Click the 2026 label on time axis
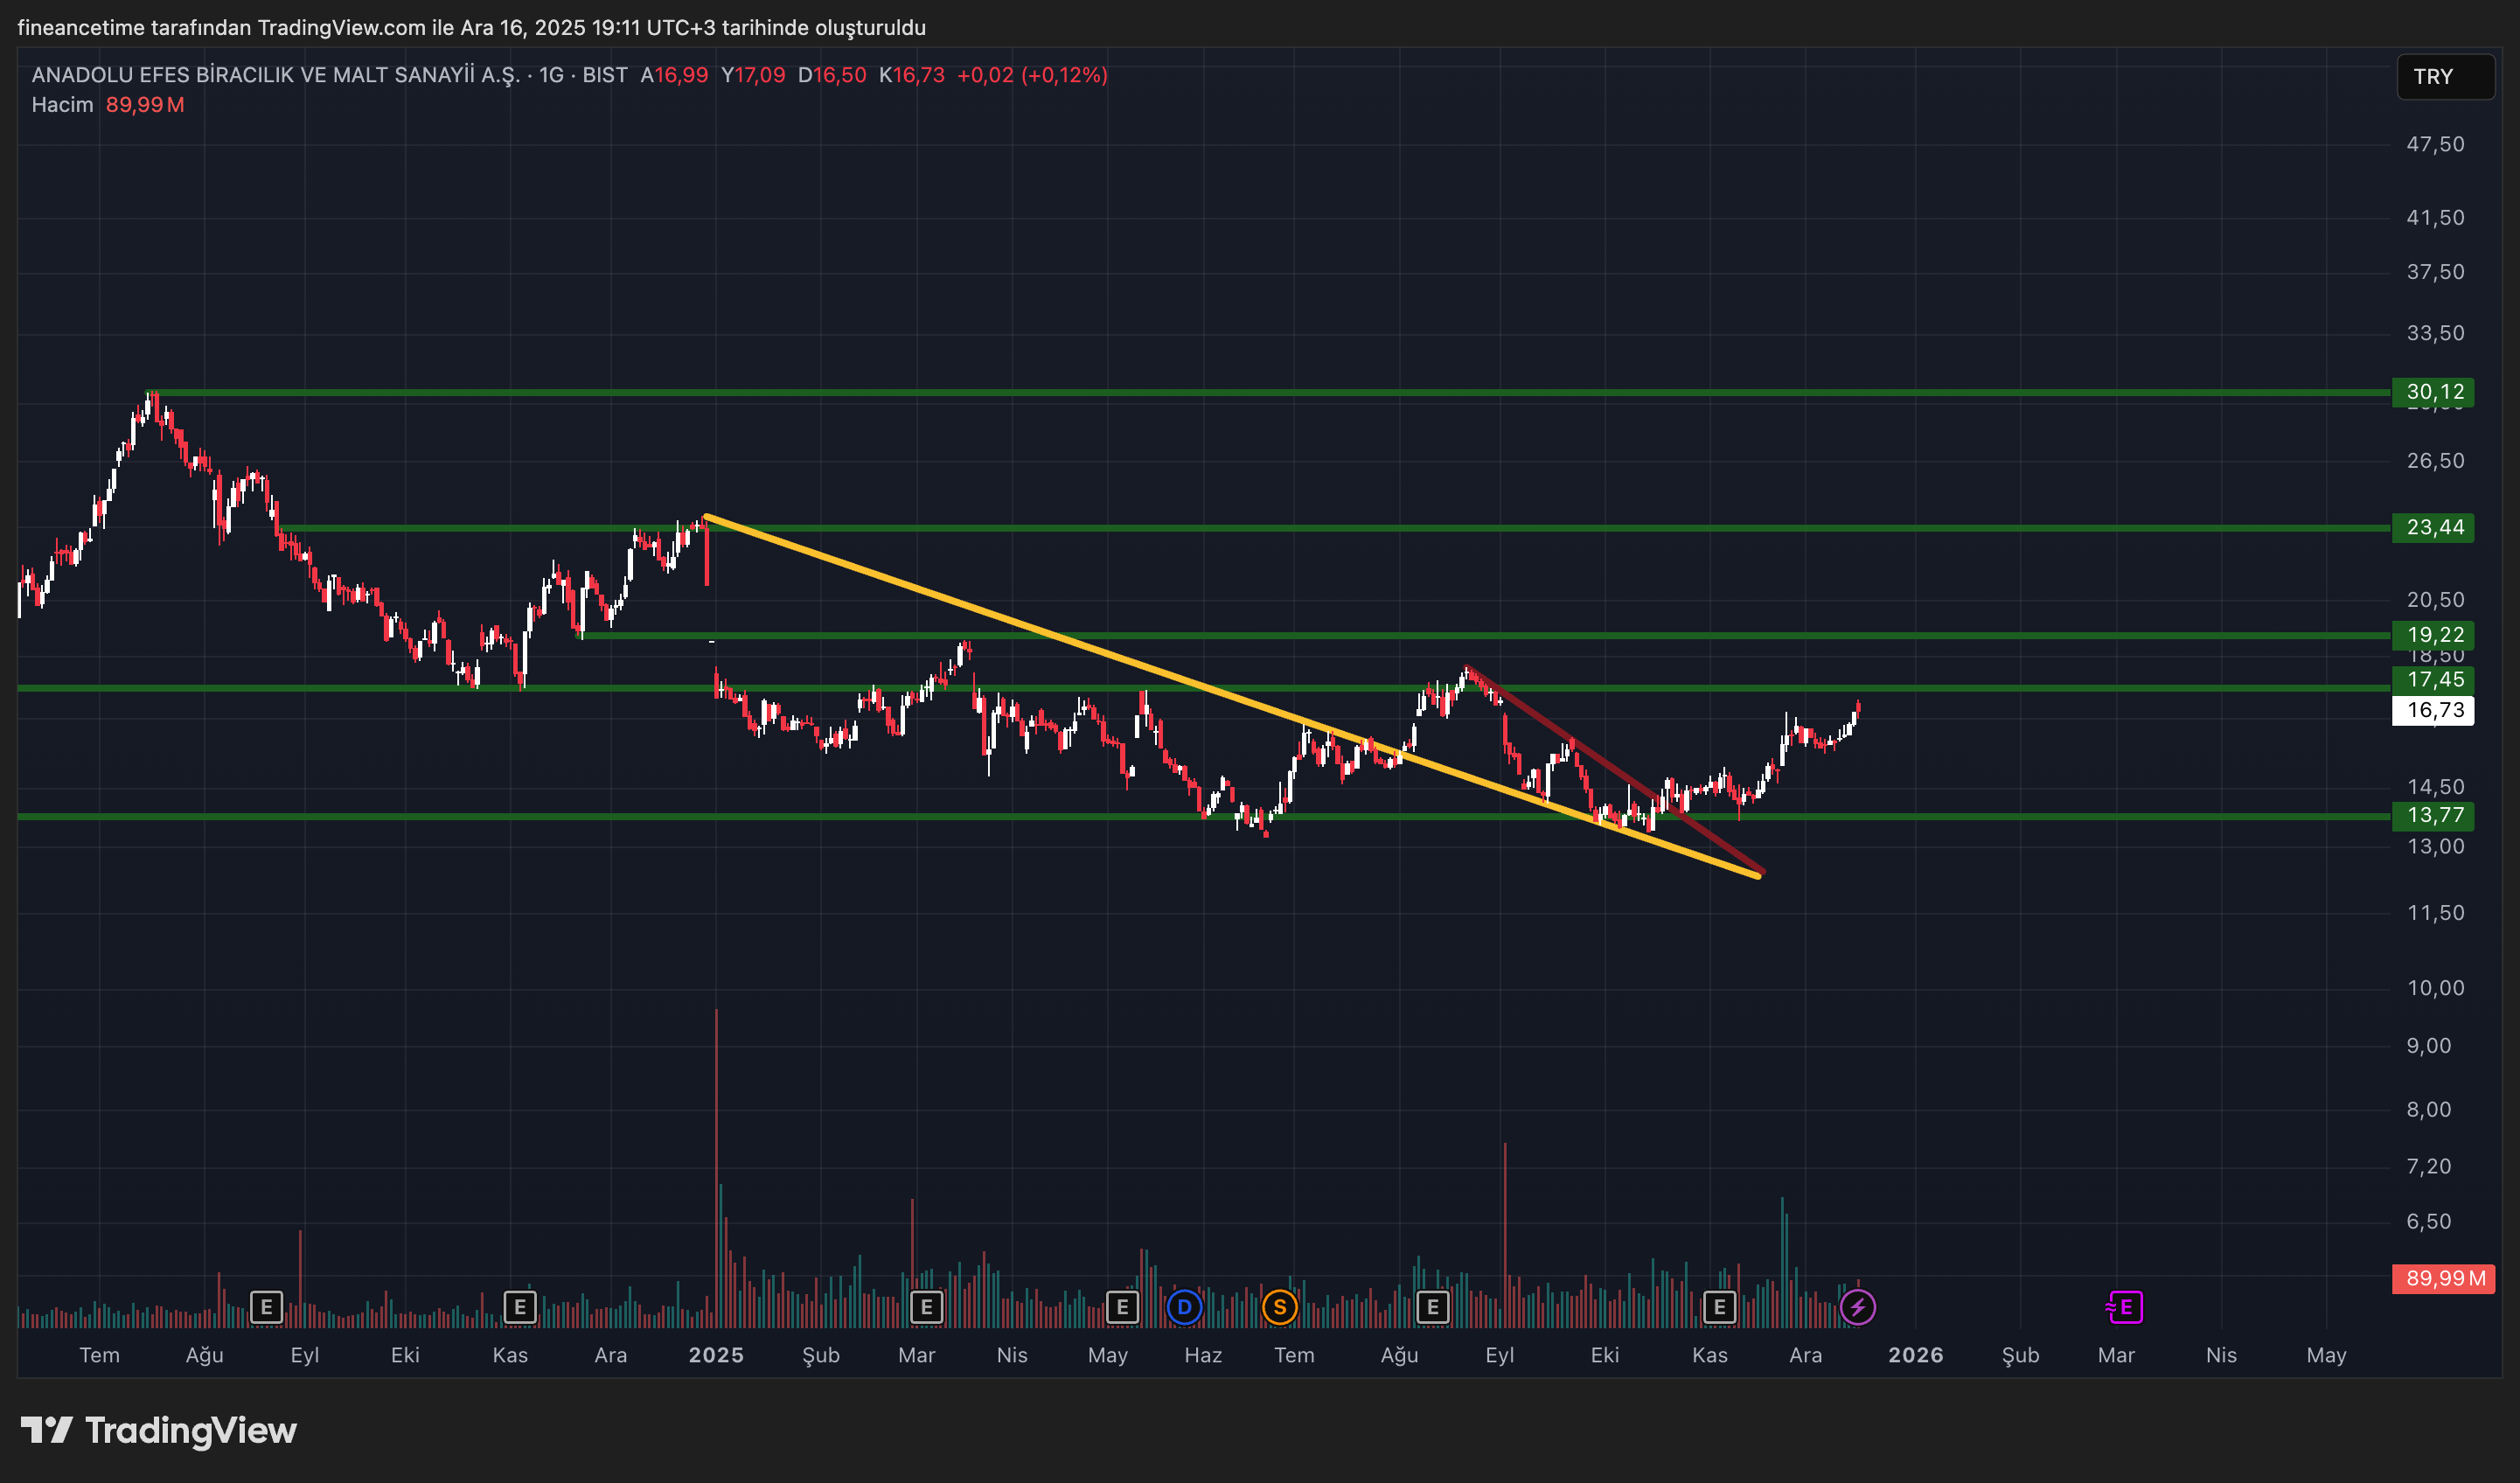The height and width of the screenshot is (1483, 2520). (x=1915, y=1355)
